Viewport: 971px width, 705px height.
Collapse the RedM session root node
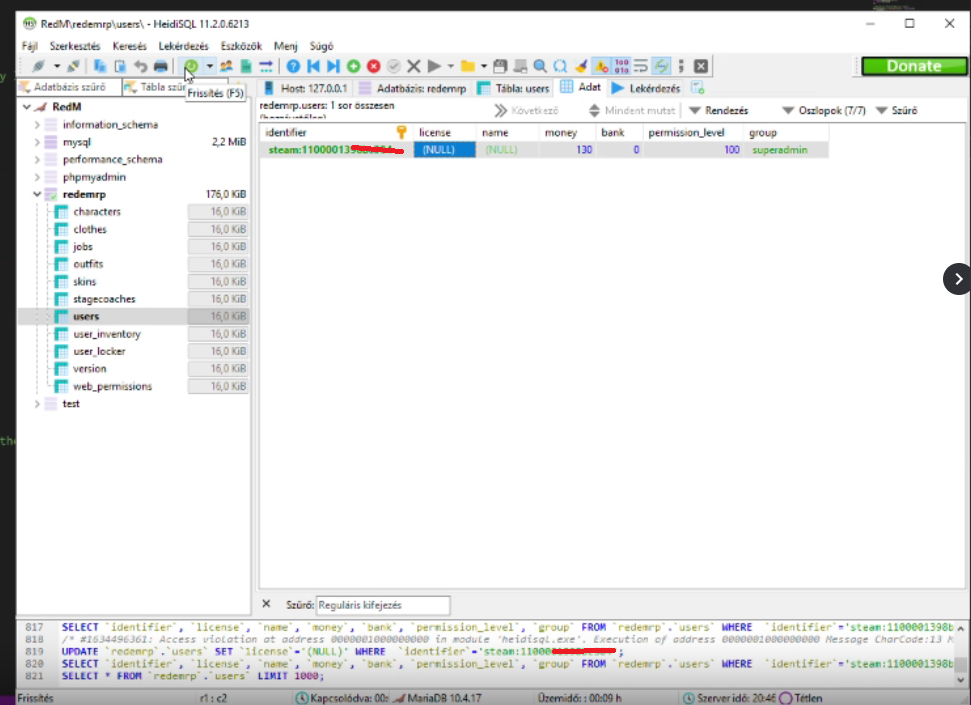pyautogui.click(x=27, y=107)
